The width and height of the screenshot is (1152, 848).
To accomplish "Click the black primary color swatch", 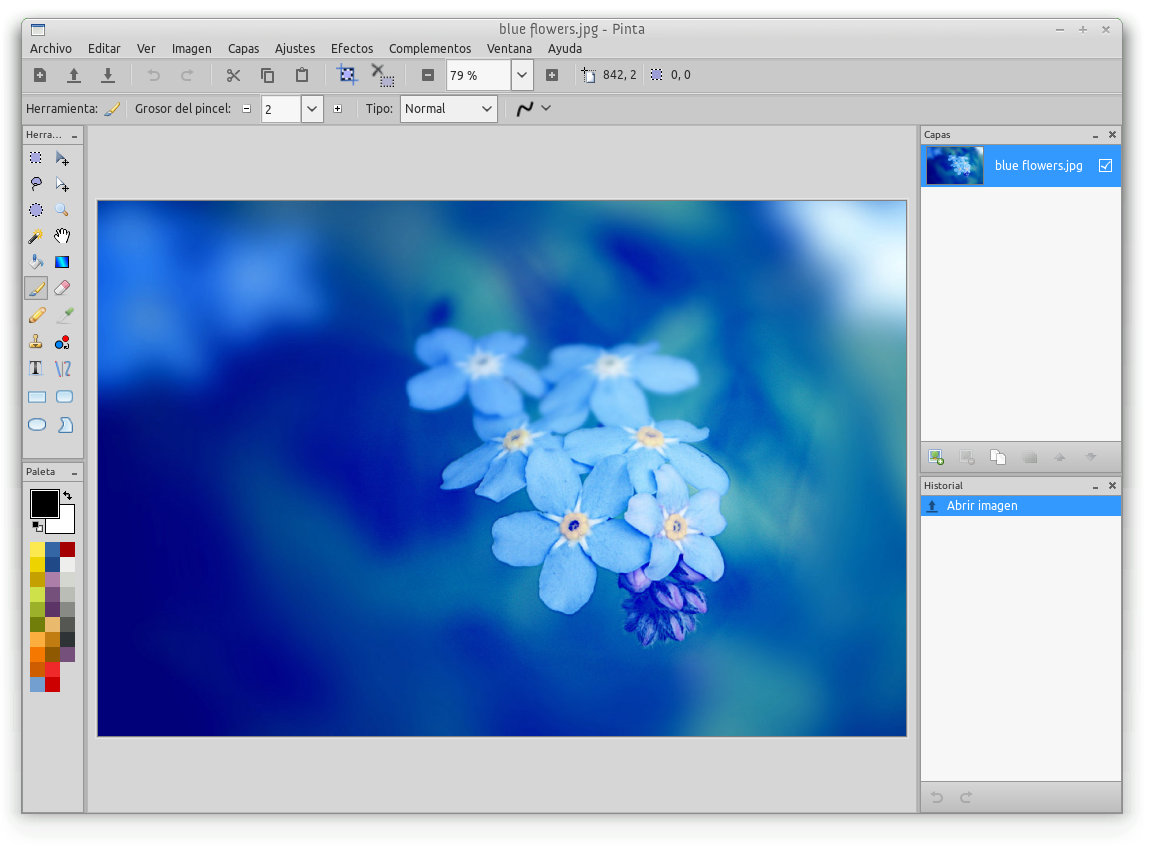I will (x=44, y=504).
